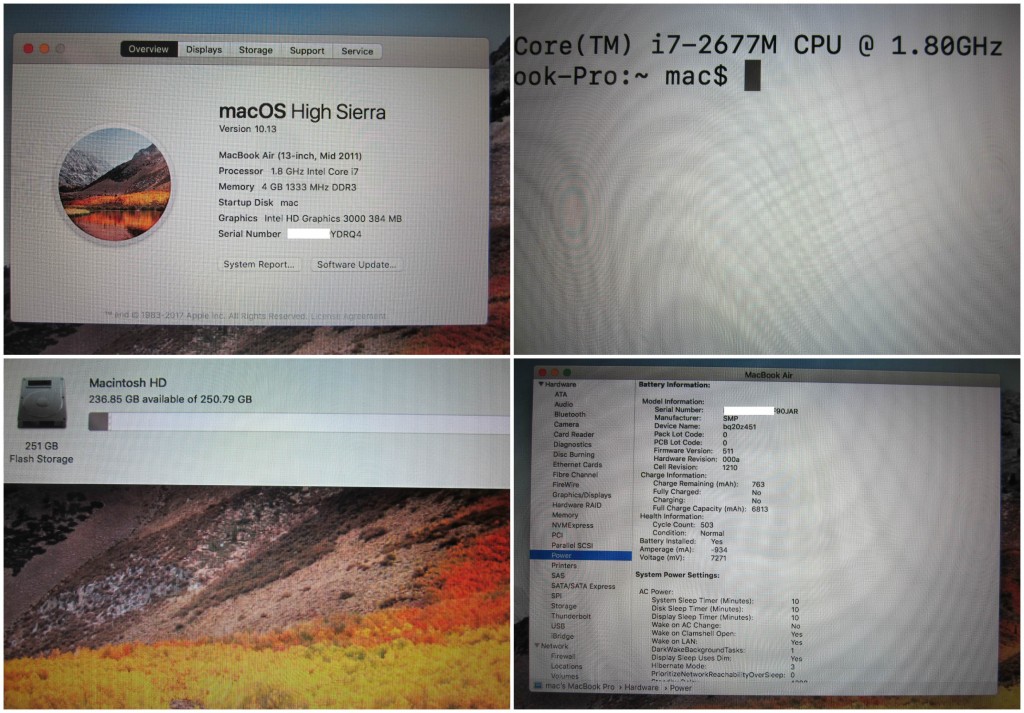
Task: Select Hardware RAID in the sidebar
Action: (577, 505)
